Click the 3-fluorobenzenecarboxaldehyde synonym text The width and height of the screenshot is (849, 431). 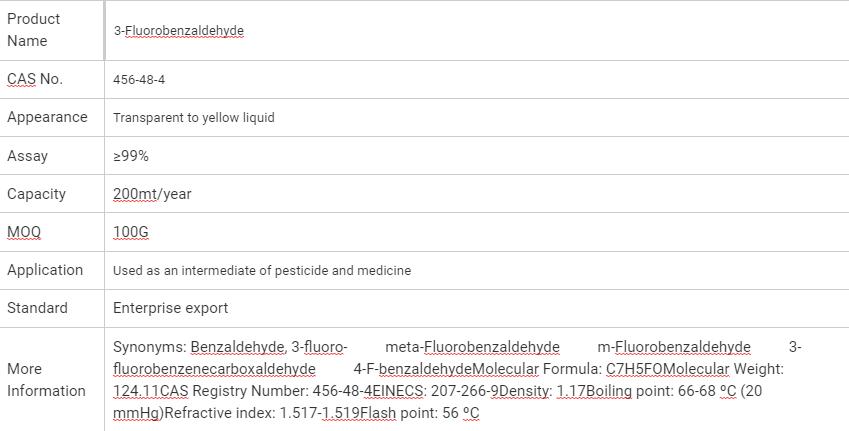(x=214, y=369)
